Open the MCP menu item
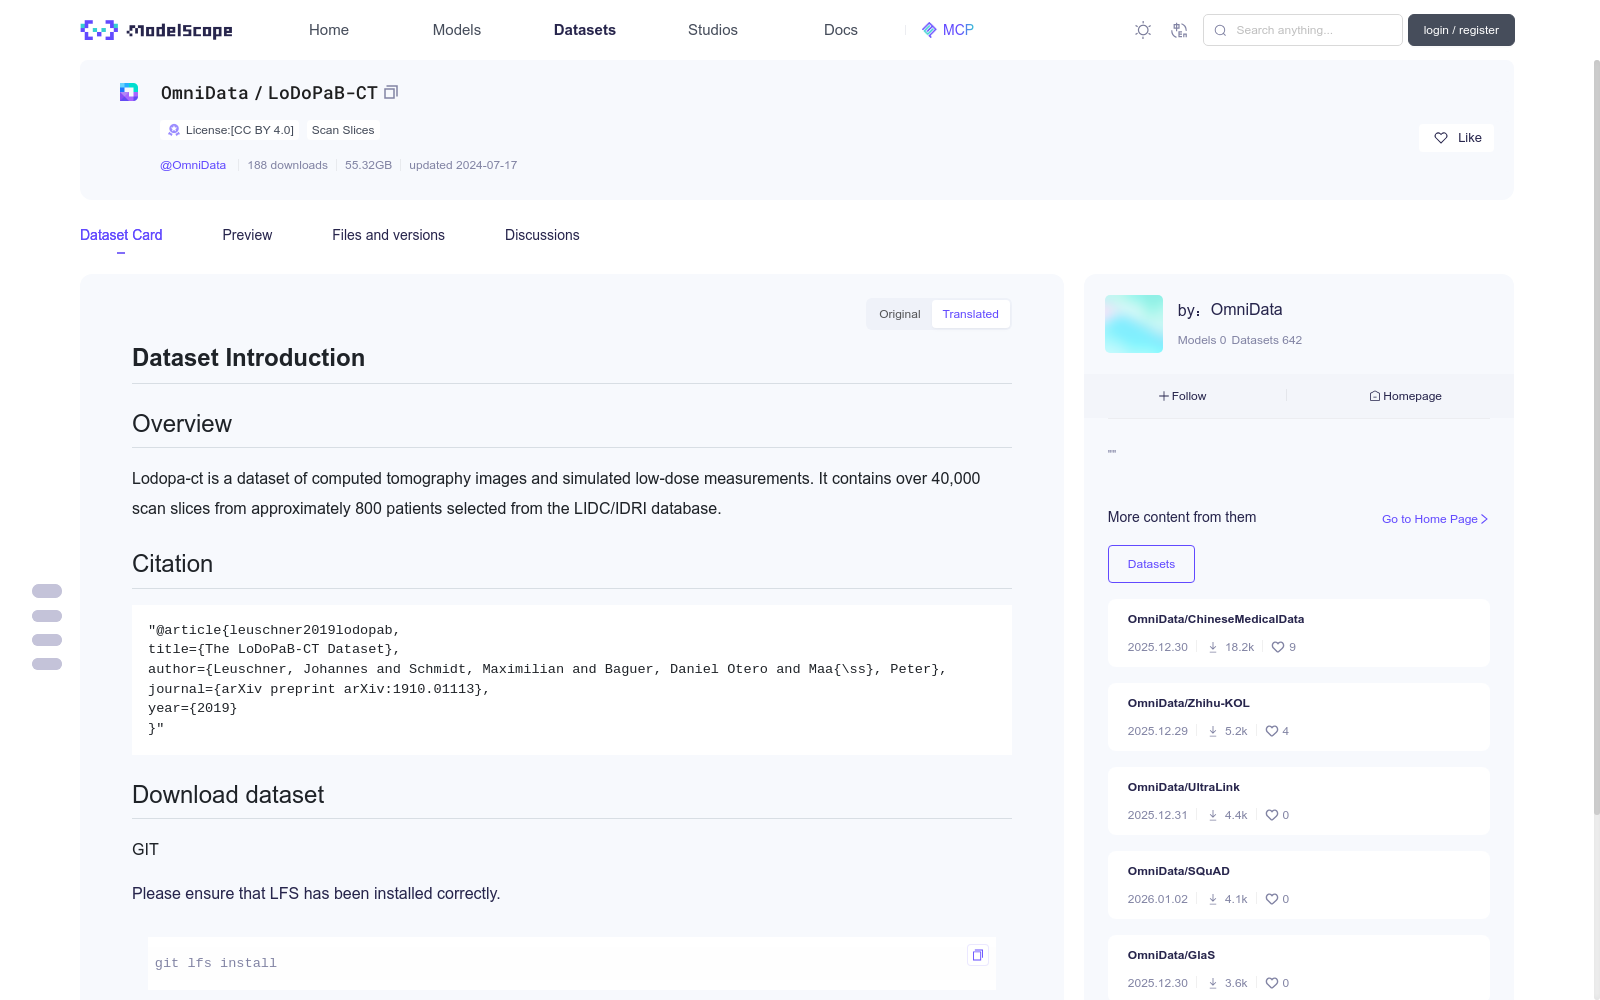1600x1000 pixels. tap(948, 30)
